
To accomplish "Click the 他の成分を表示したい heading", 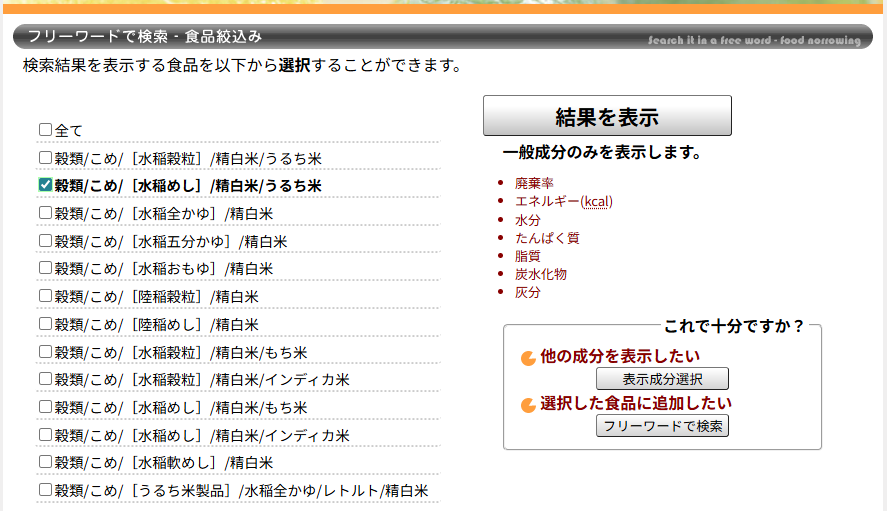I will tap(620, 356).
